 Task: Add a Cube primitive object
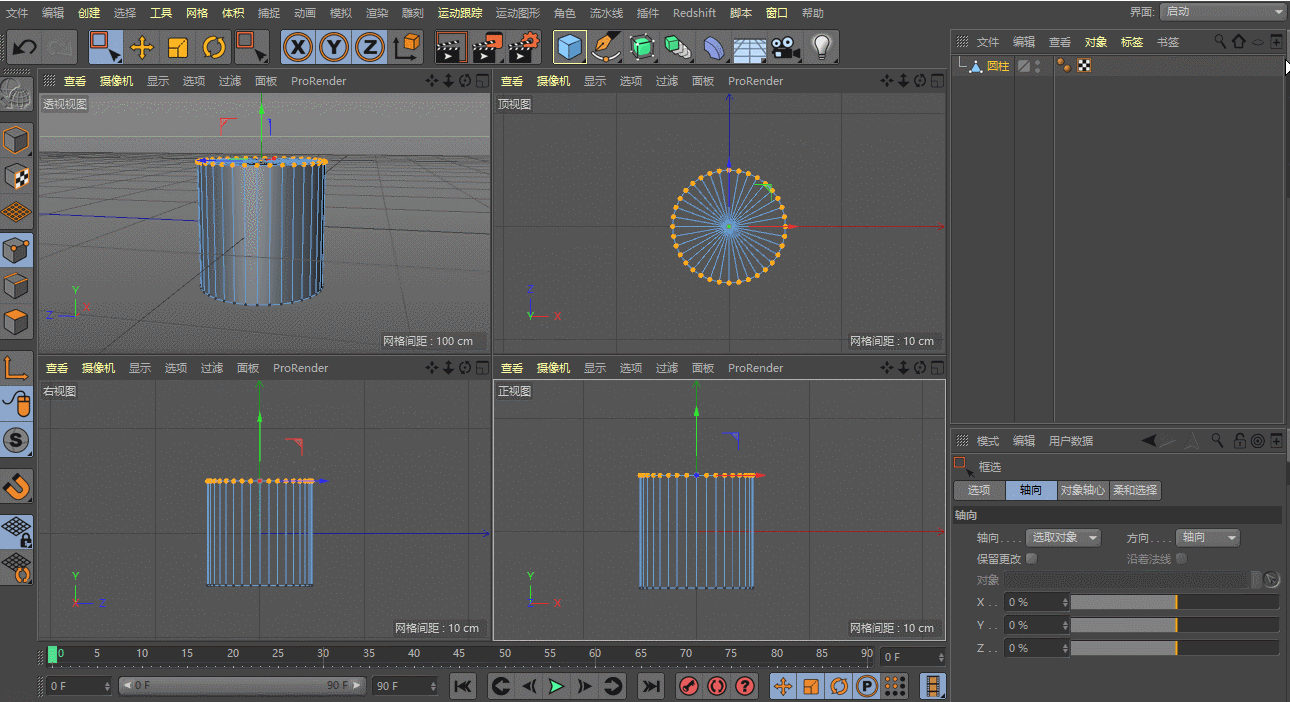pos(570,47)
